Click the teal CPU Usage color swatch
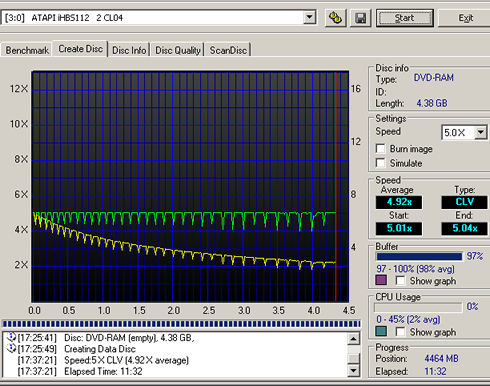Screen dimensions: 490x386 [x=381, y=331]
